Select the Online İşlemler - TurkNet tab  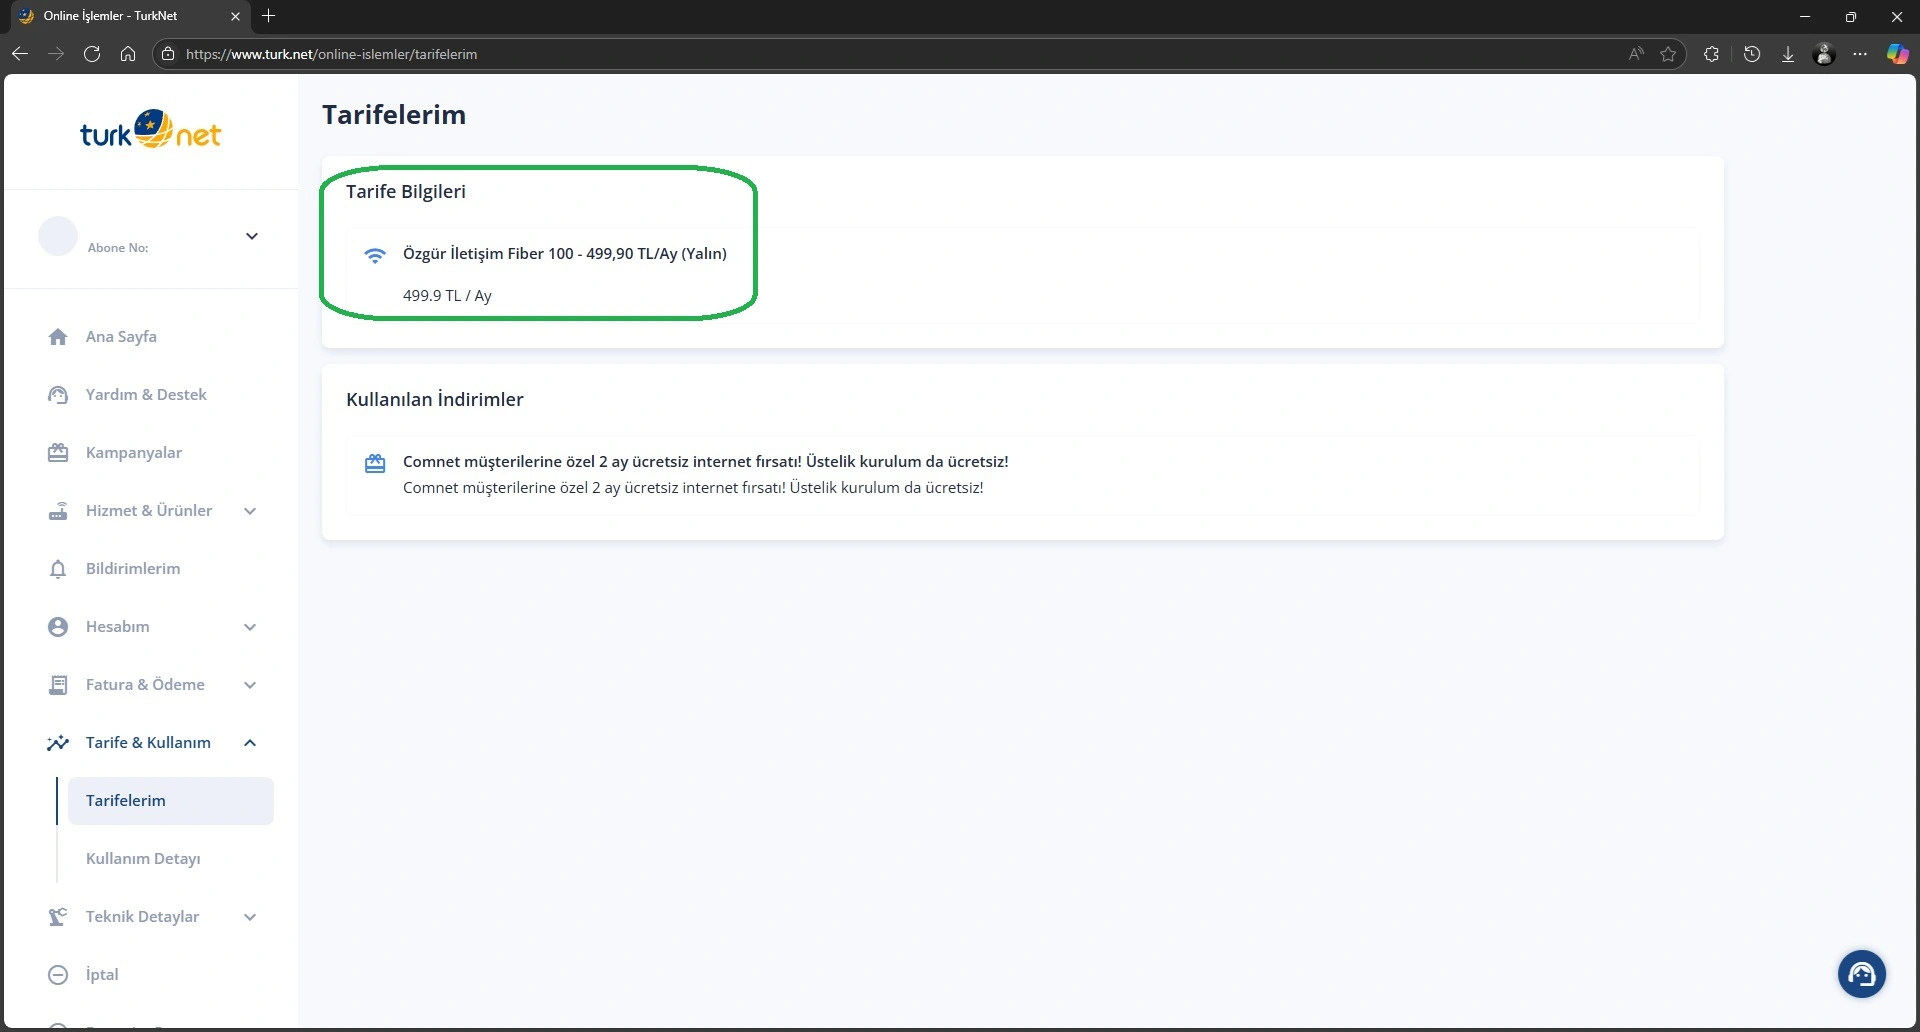coord(130,16)
